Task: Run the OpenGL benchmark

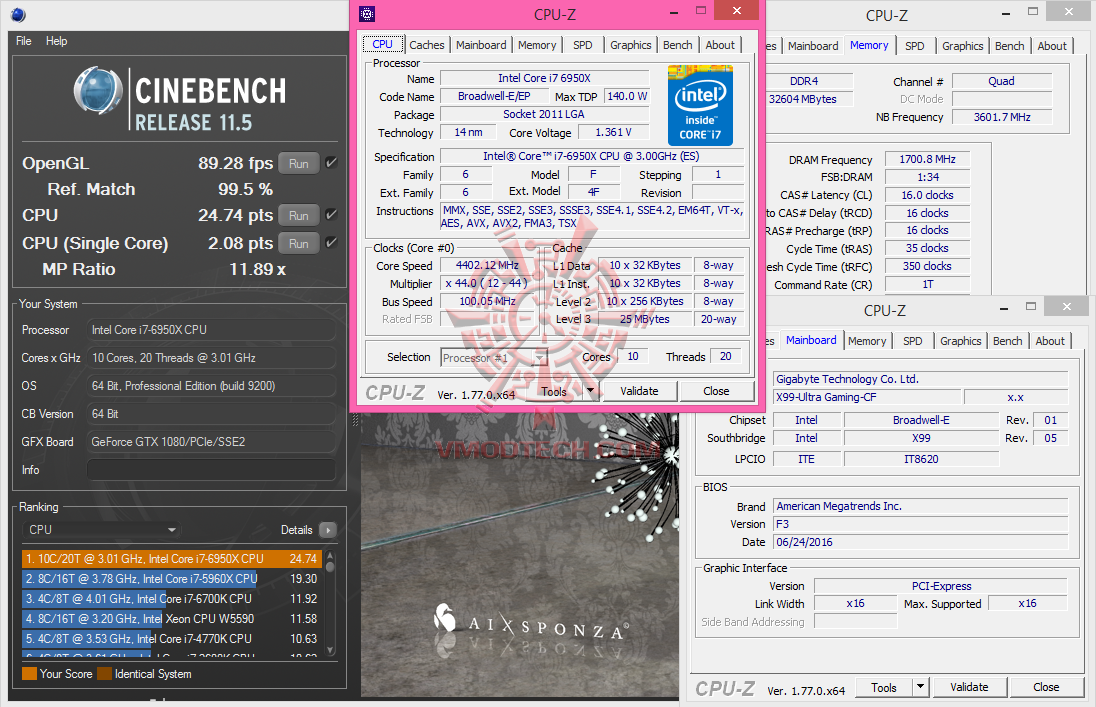Action: tap(298, 163)
